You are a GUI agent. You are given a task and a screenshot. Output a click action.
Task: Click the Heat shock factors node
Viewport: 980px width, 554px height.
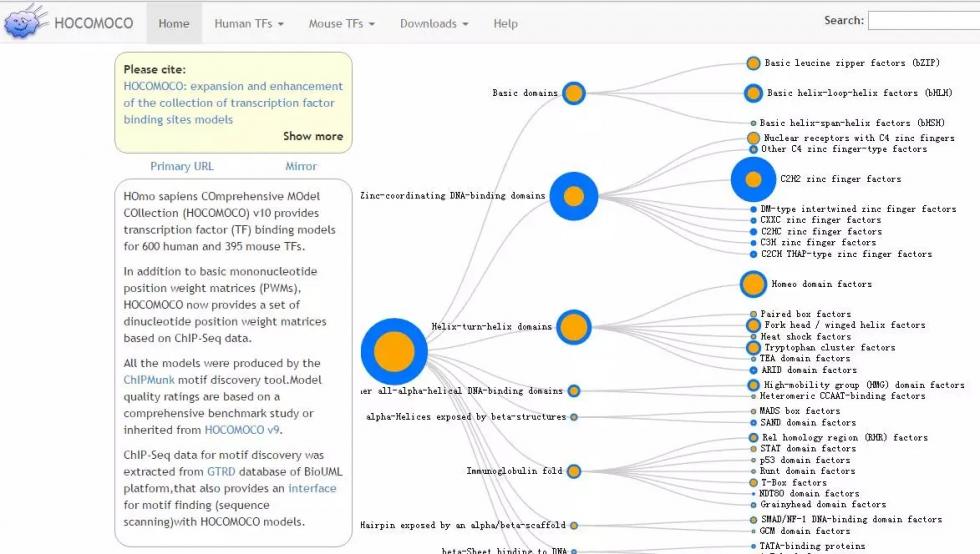point(753,336)
